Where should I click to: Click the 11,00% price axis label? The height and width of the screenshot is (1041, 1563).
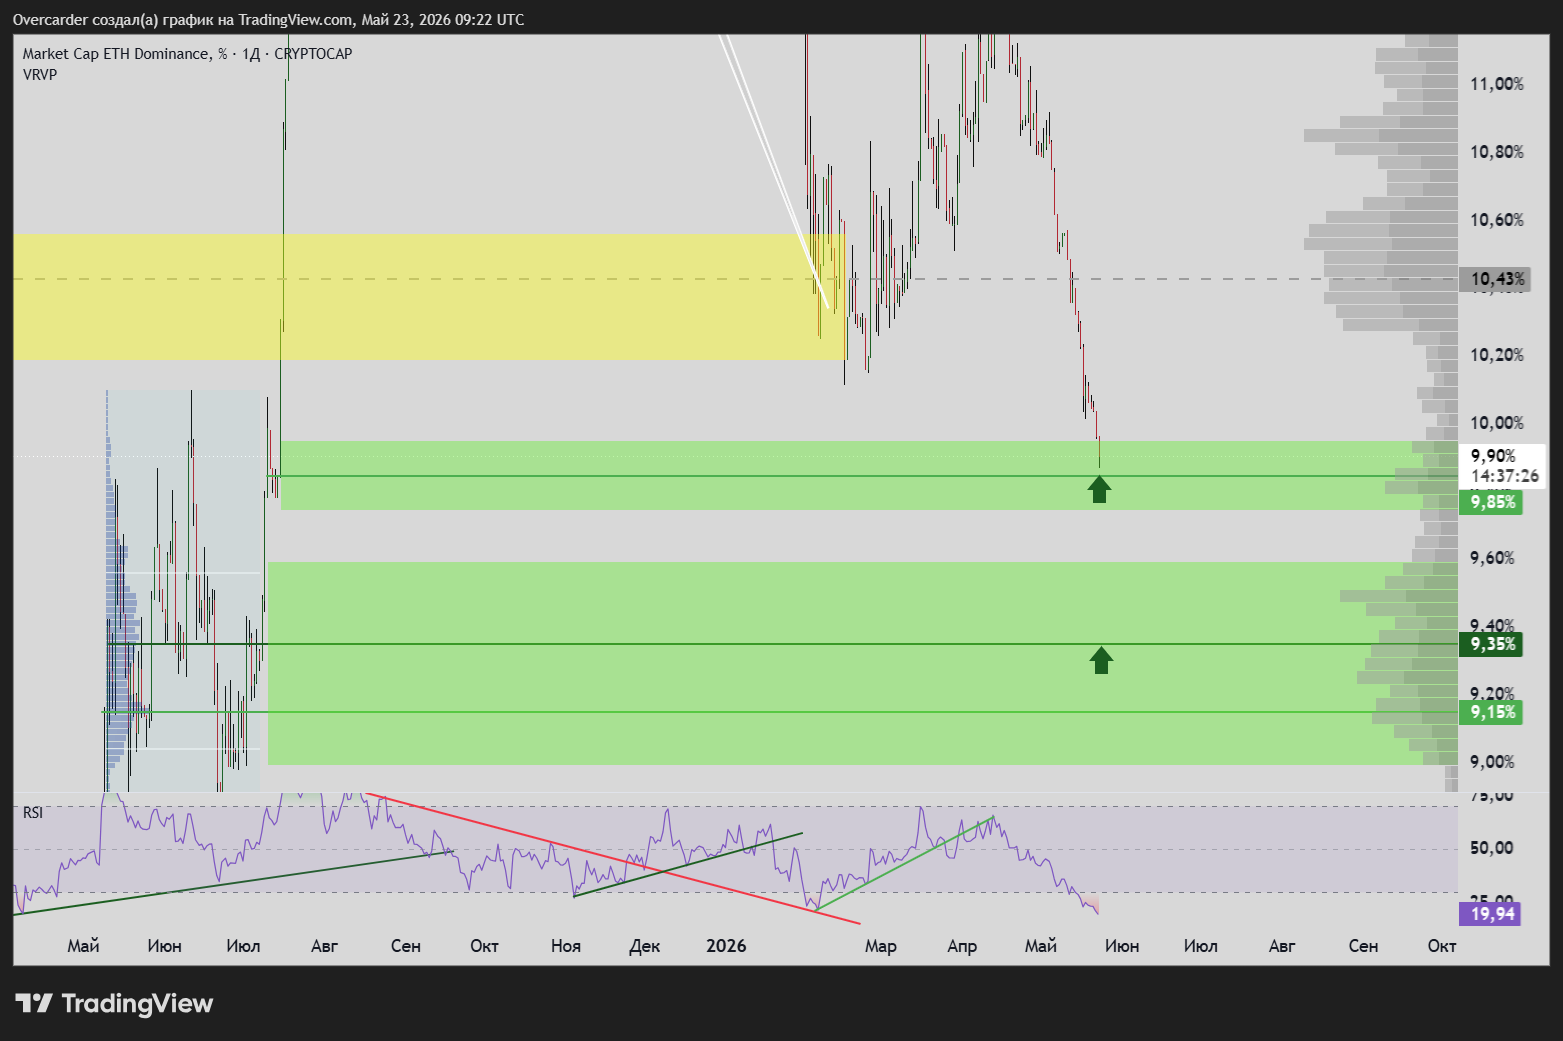(x=1497, y=84)
